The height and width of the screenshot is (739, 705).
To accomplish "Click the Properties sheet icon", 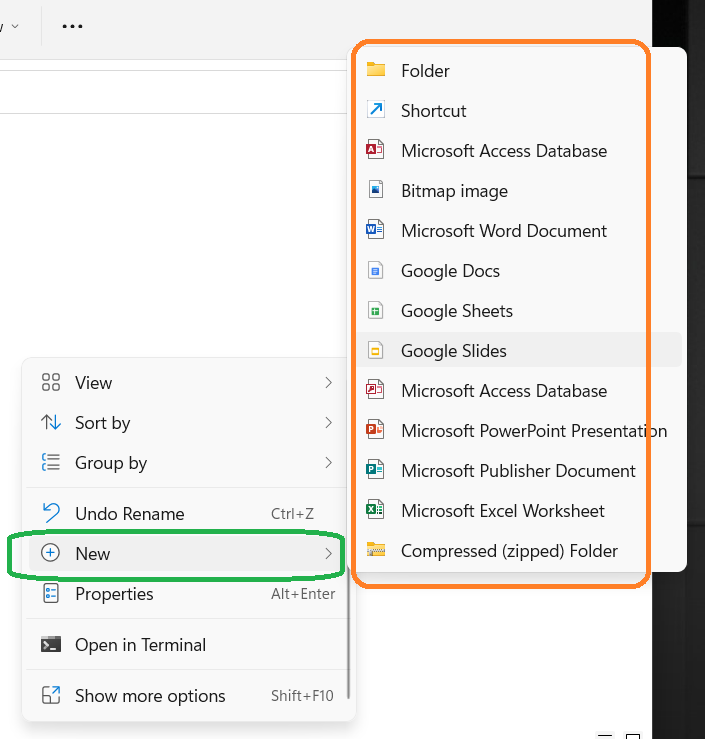I will tap(51, 593).
